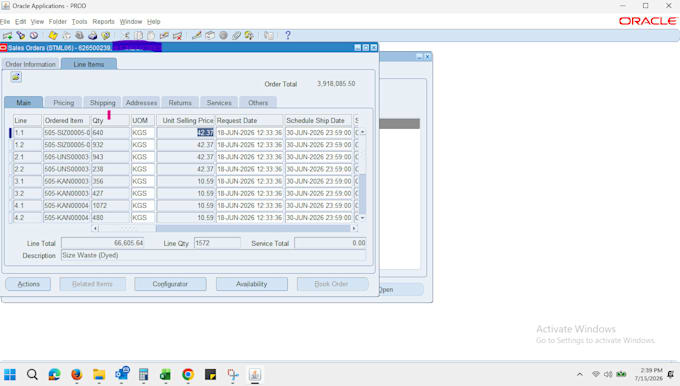
Task: Click the Delete Record red-X icon
Action: 177,36
